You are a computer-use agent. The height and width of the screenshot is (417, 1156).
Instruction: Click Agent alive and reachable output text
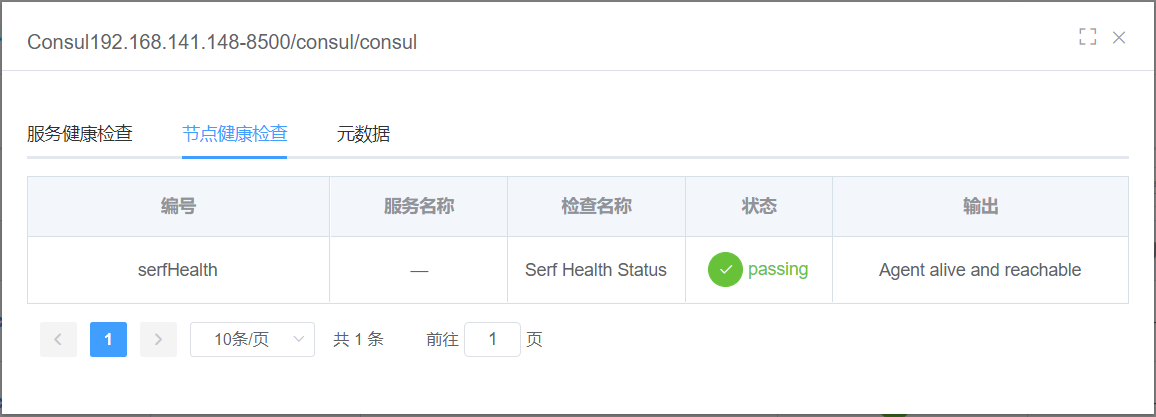coord(981,270)
